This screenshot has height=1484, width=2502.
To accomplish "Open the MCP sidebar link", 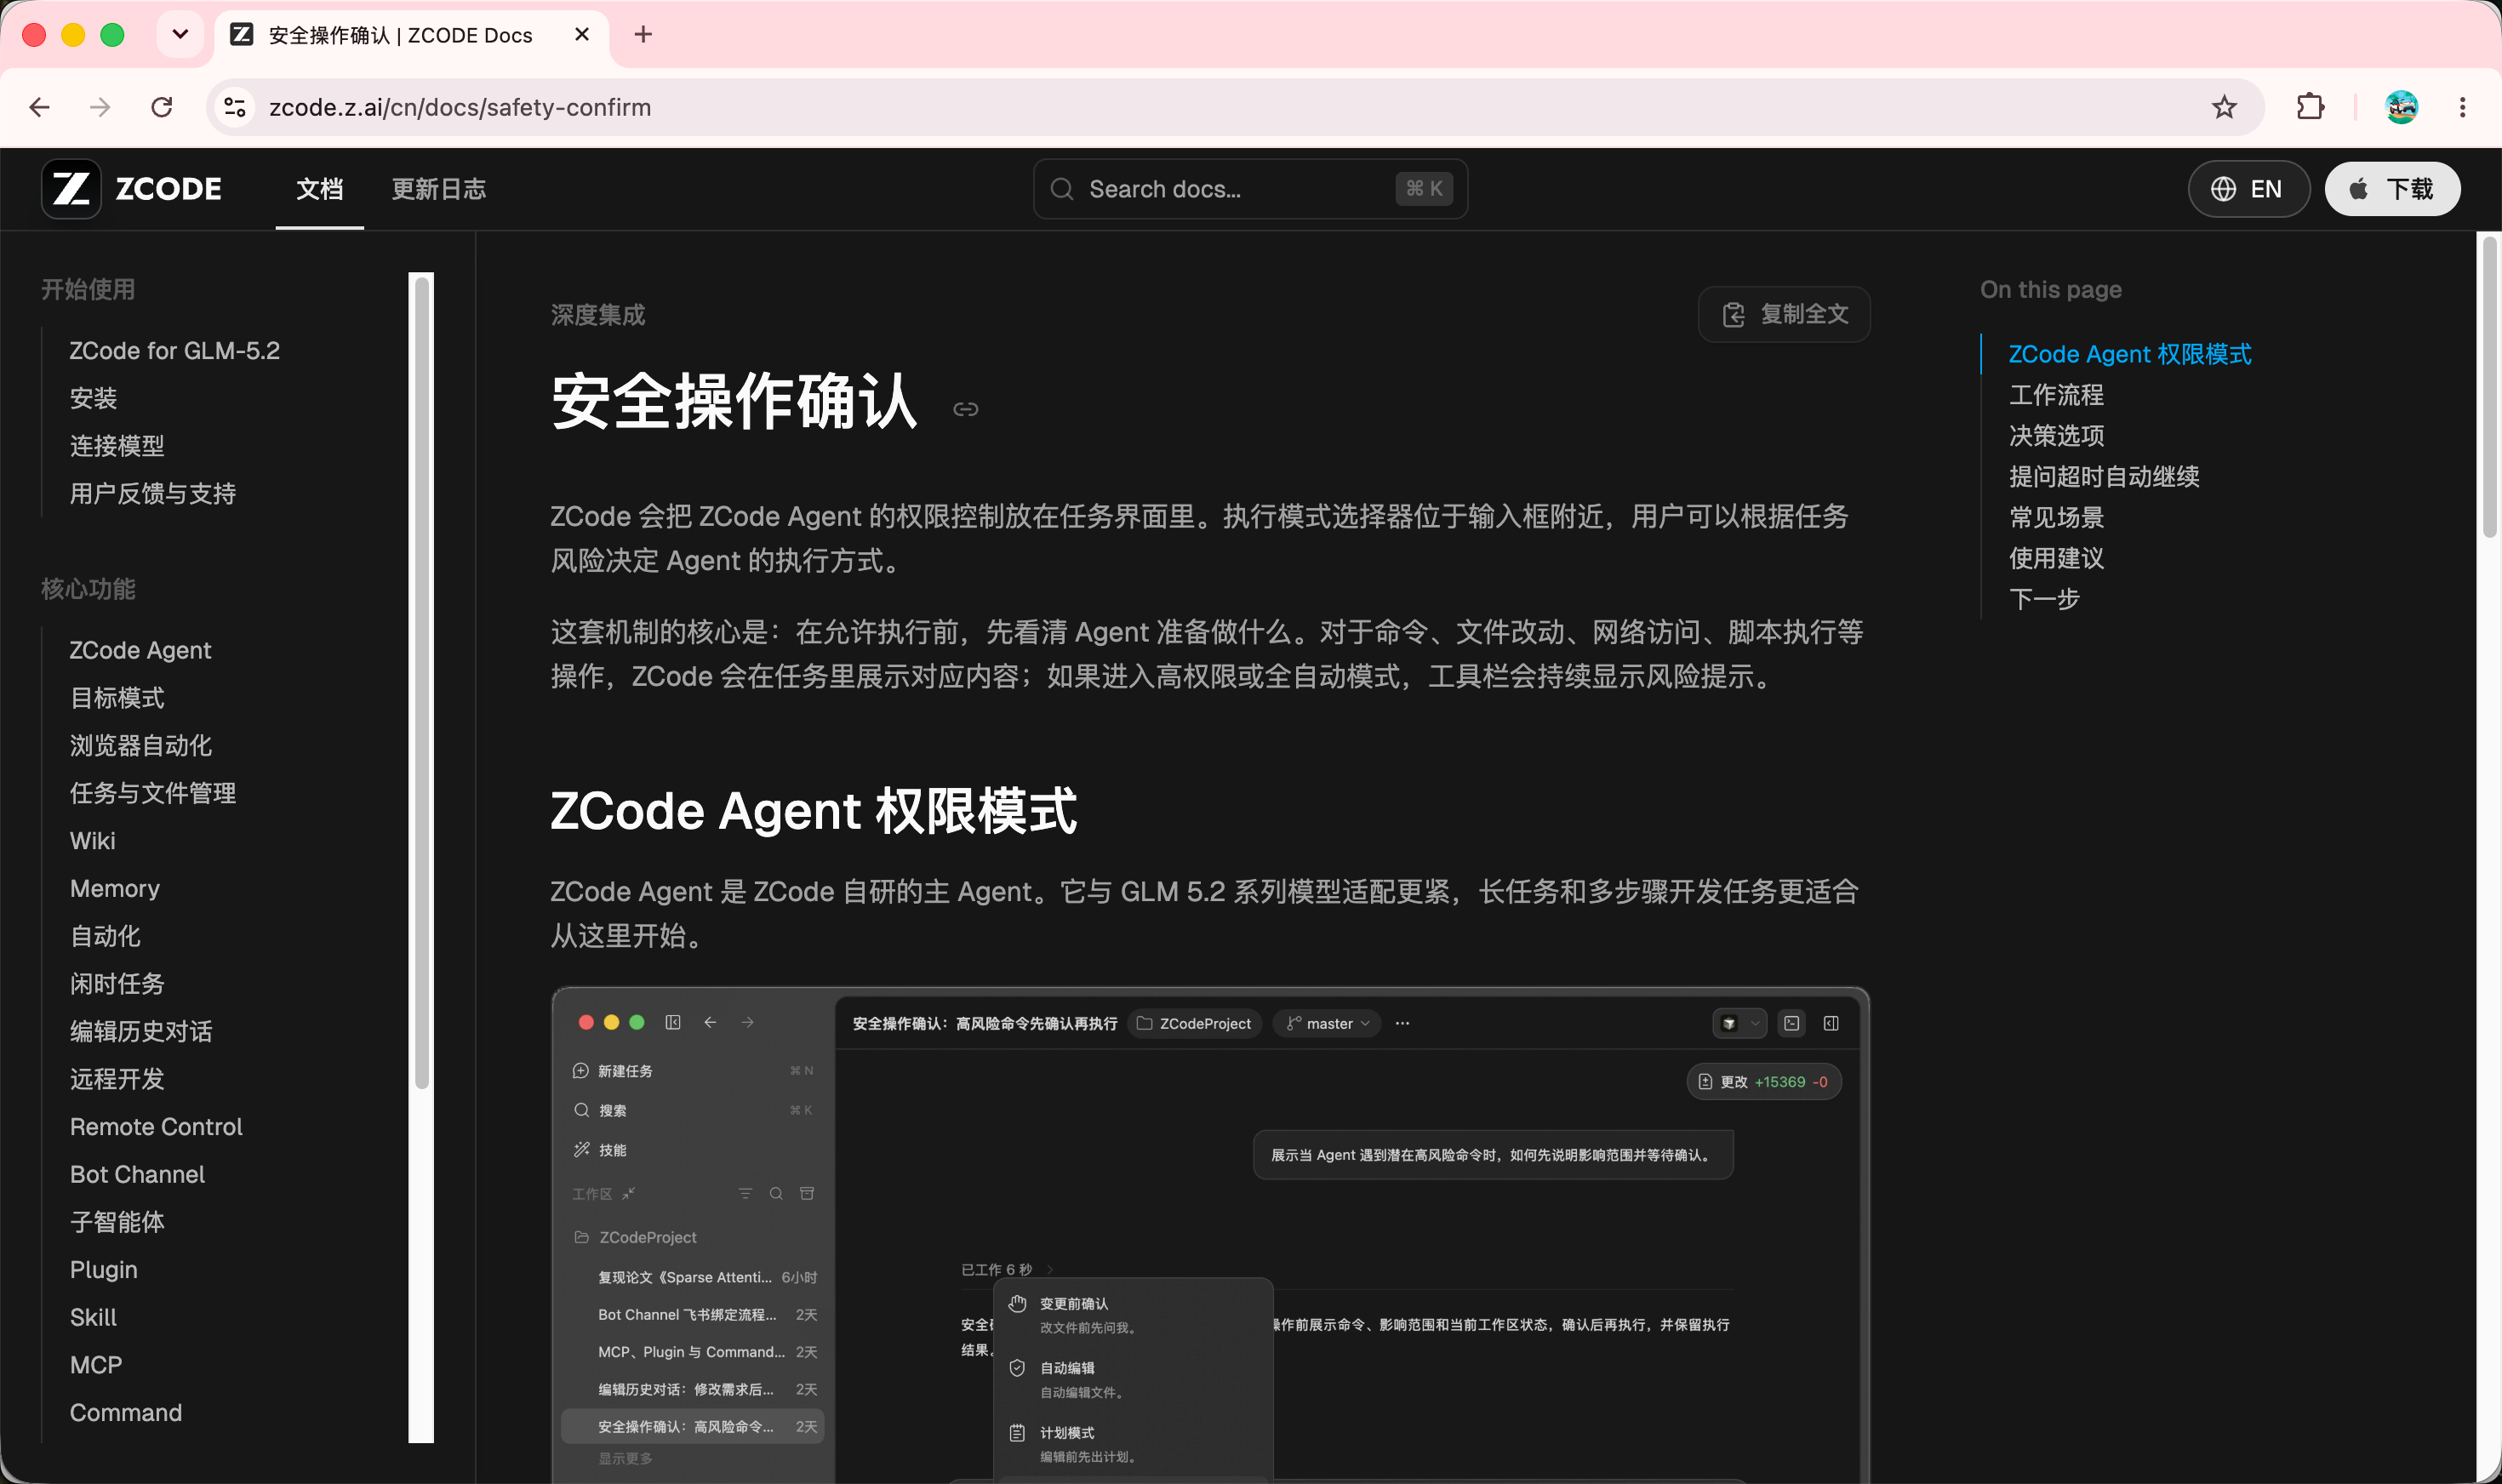I will point(96,1365).
